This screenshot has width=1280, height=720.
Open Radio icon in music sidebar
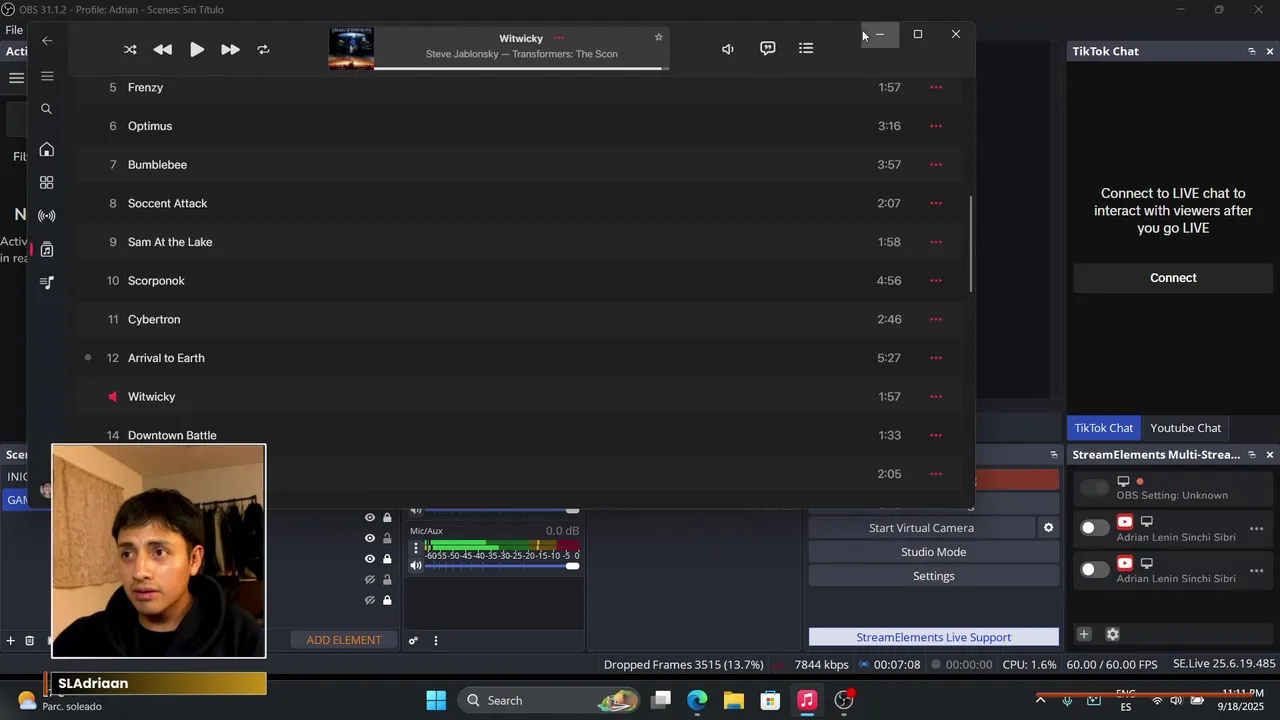point(47,216)
